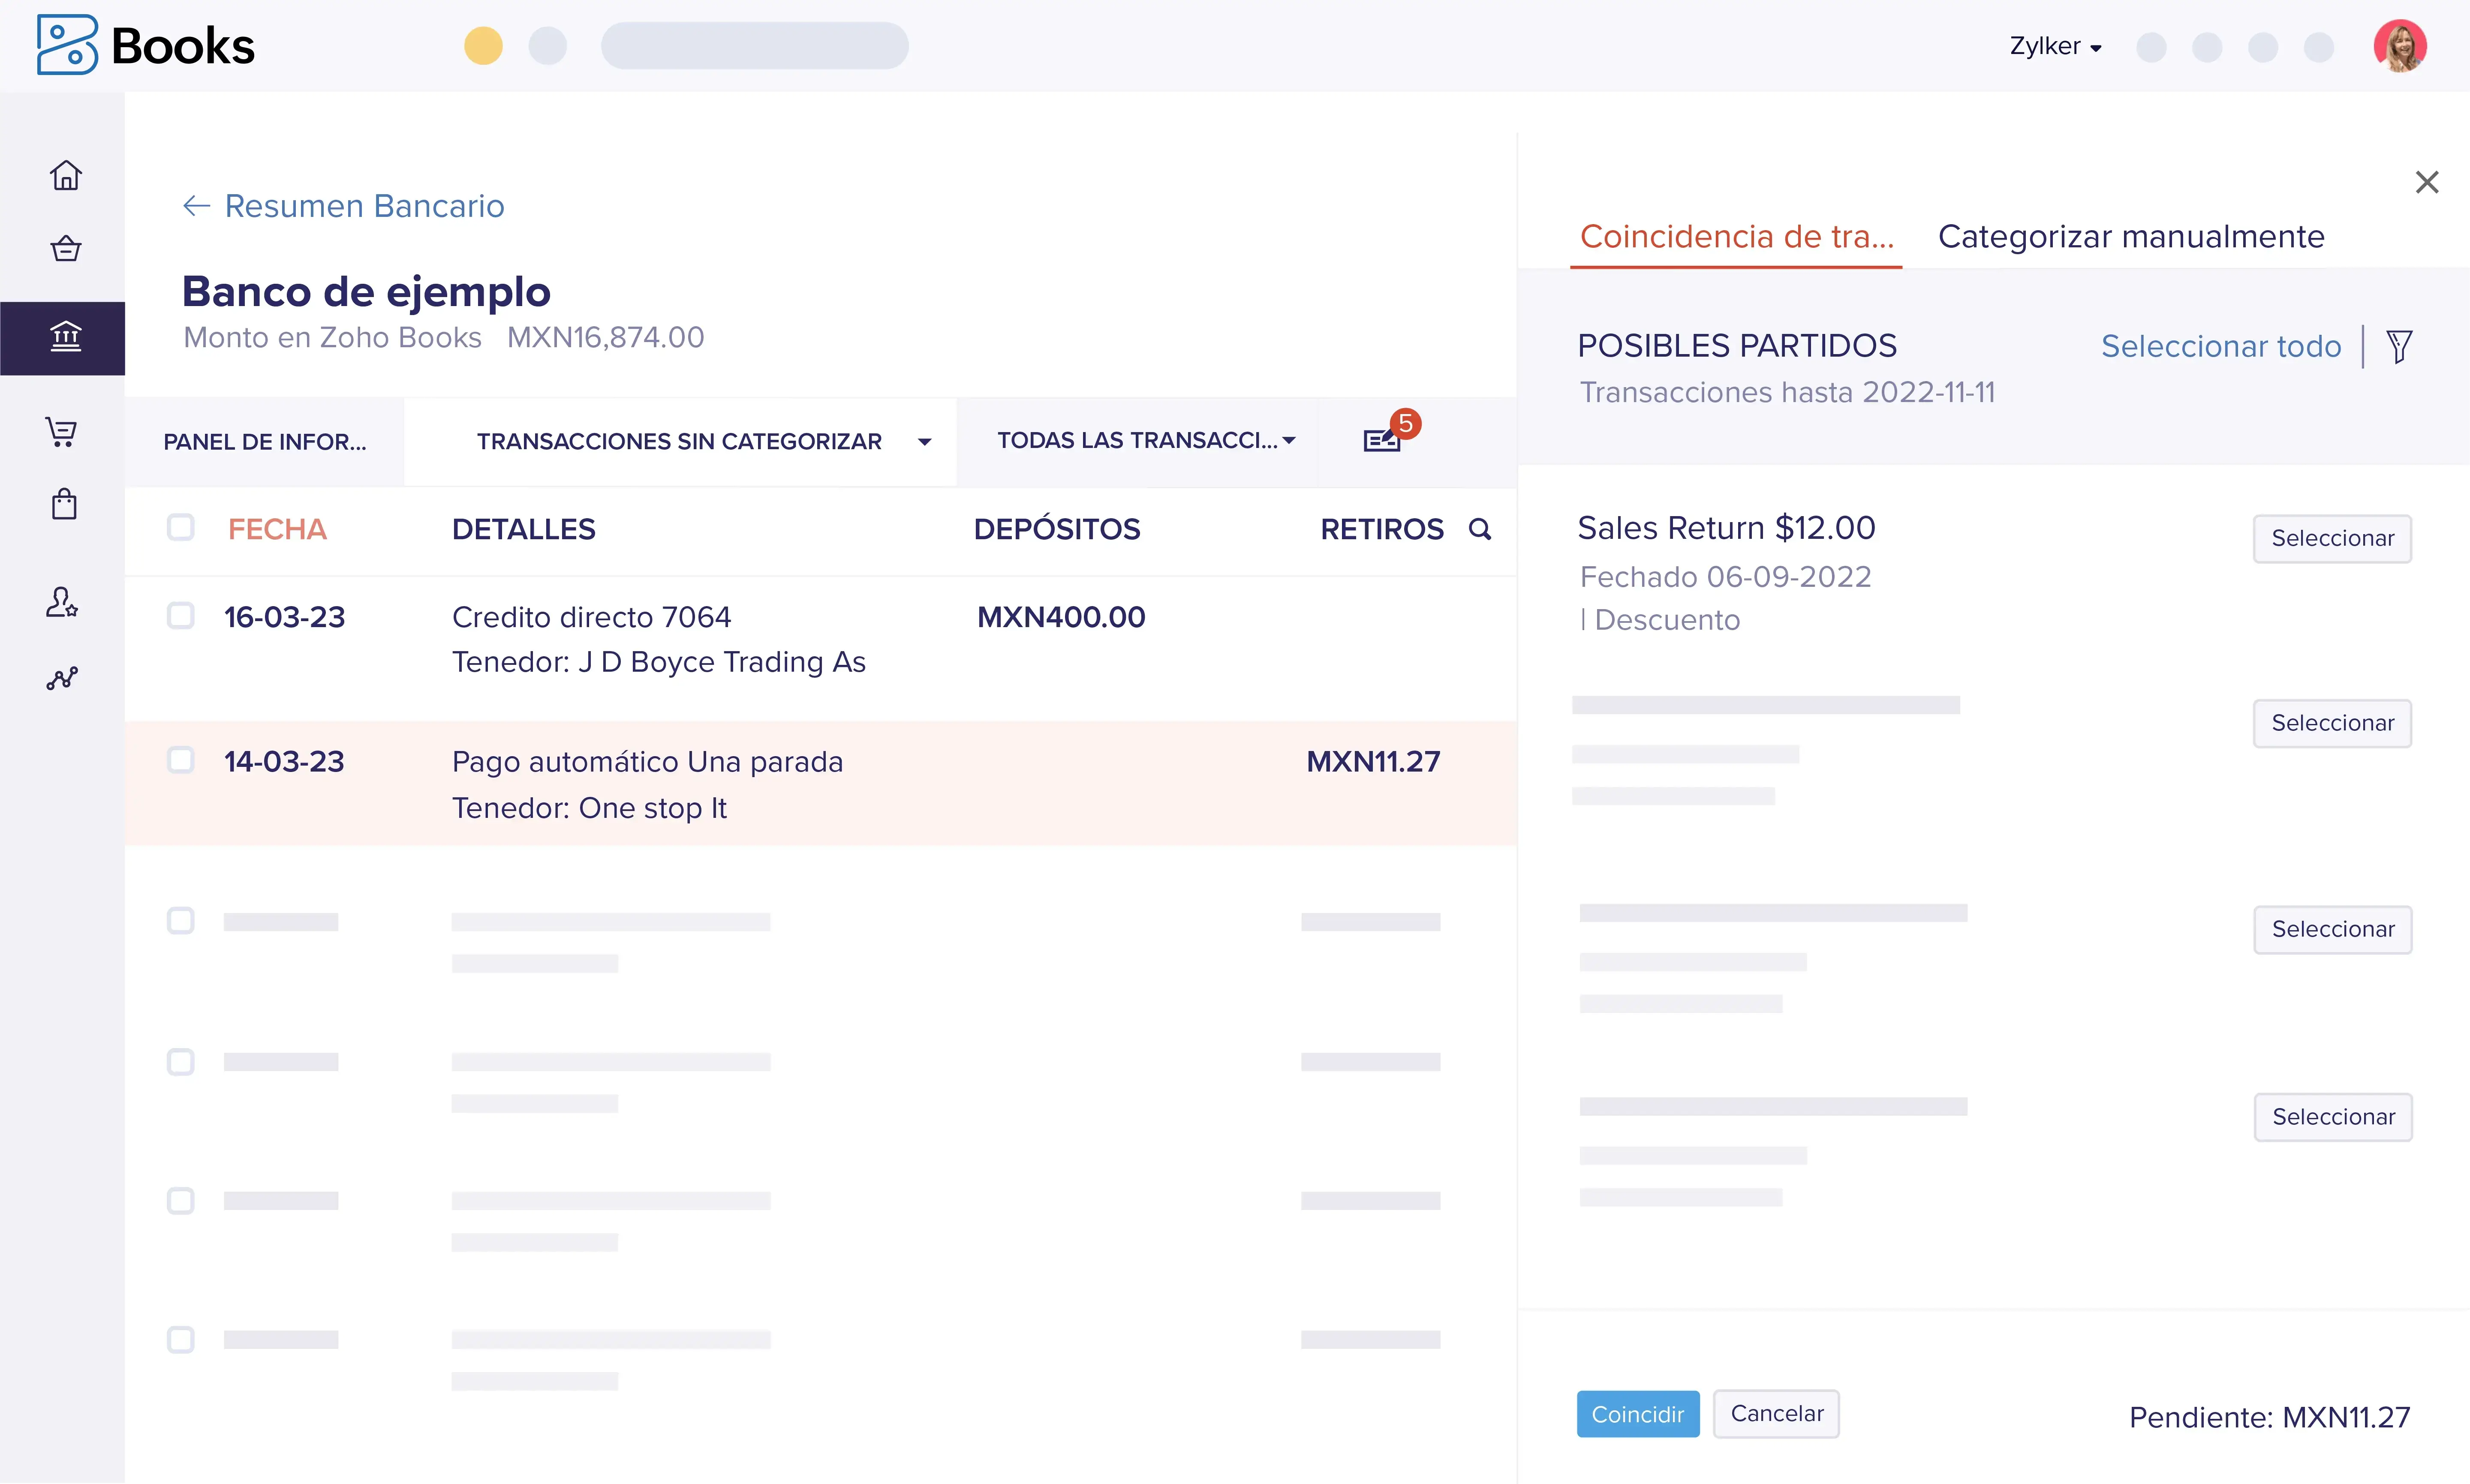Click the search icon beside RETIROS

pyautogui.click(x=1480, y=529)
